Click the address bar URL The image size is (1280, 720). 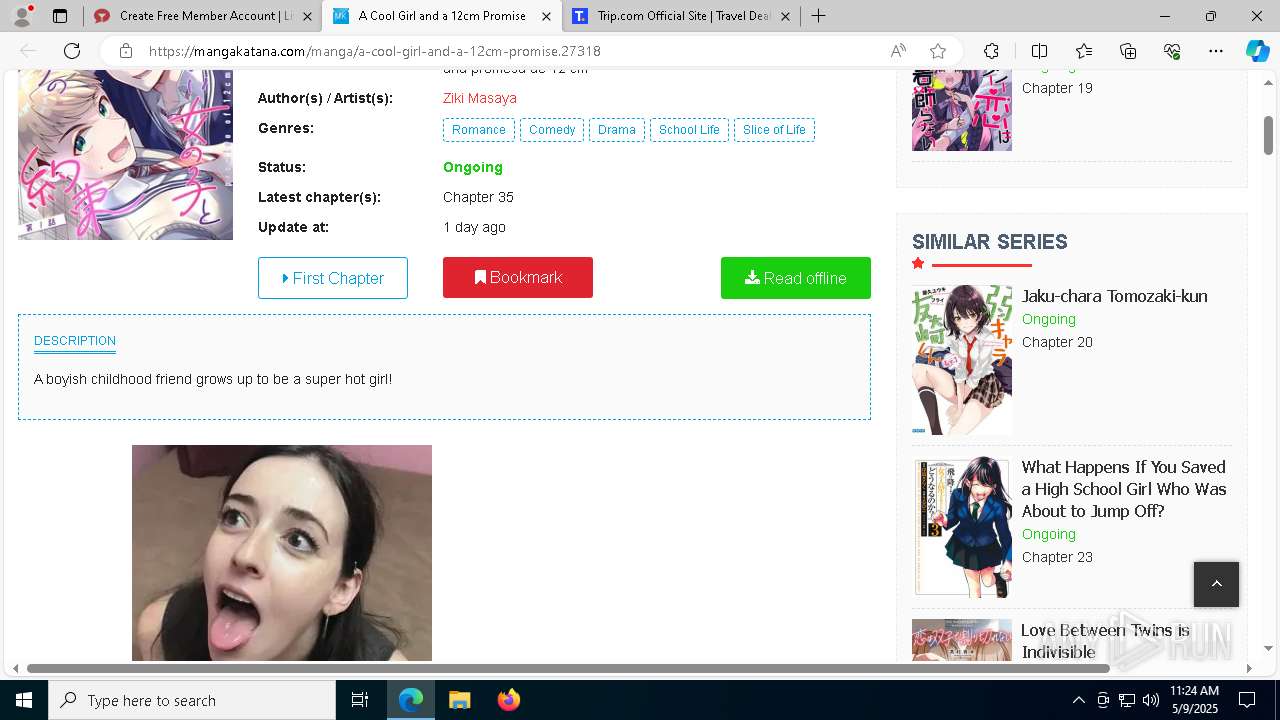click(375, 51)
